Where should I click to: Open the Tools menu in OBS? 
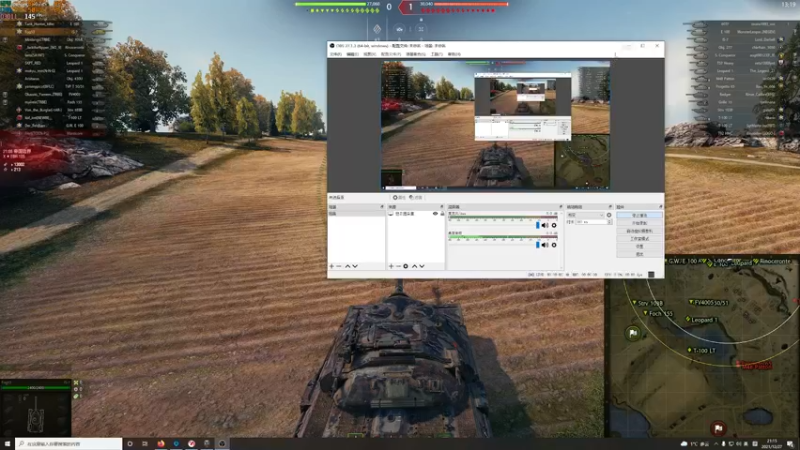point(437,54)
